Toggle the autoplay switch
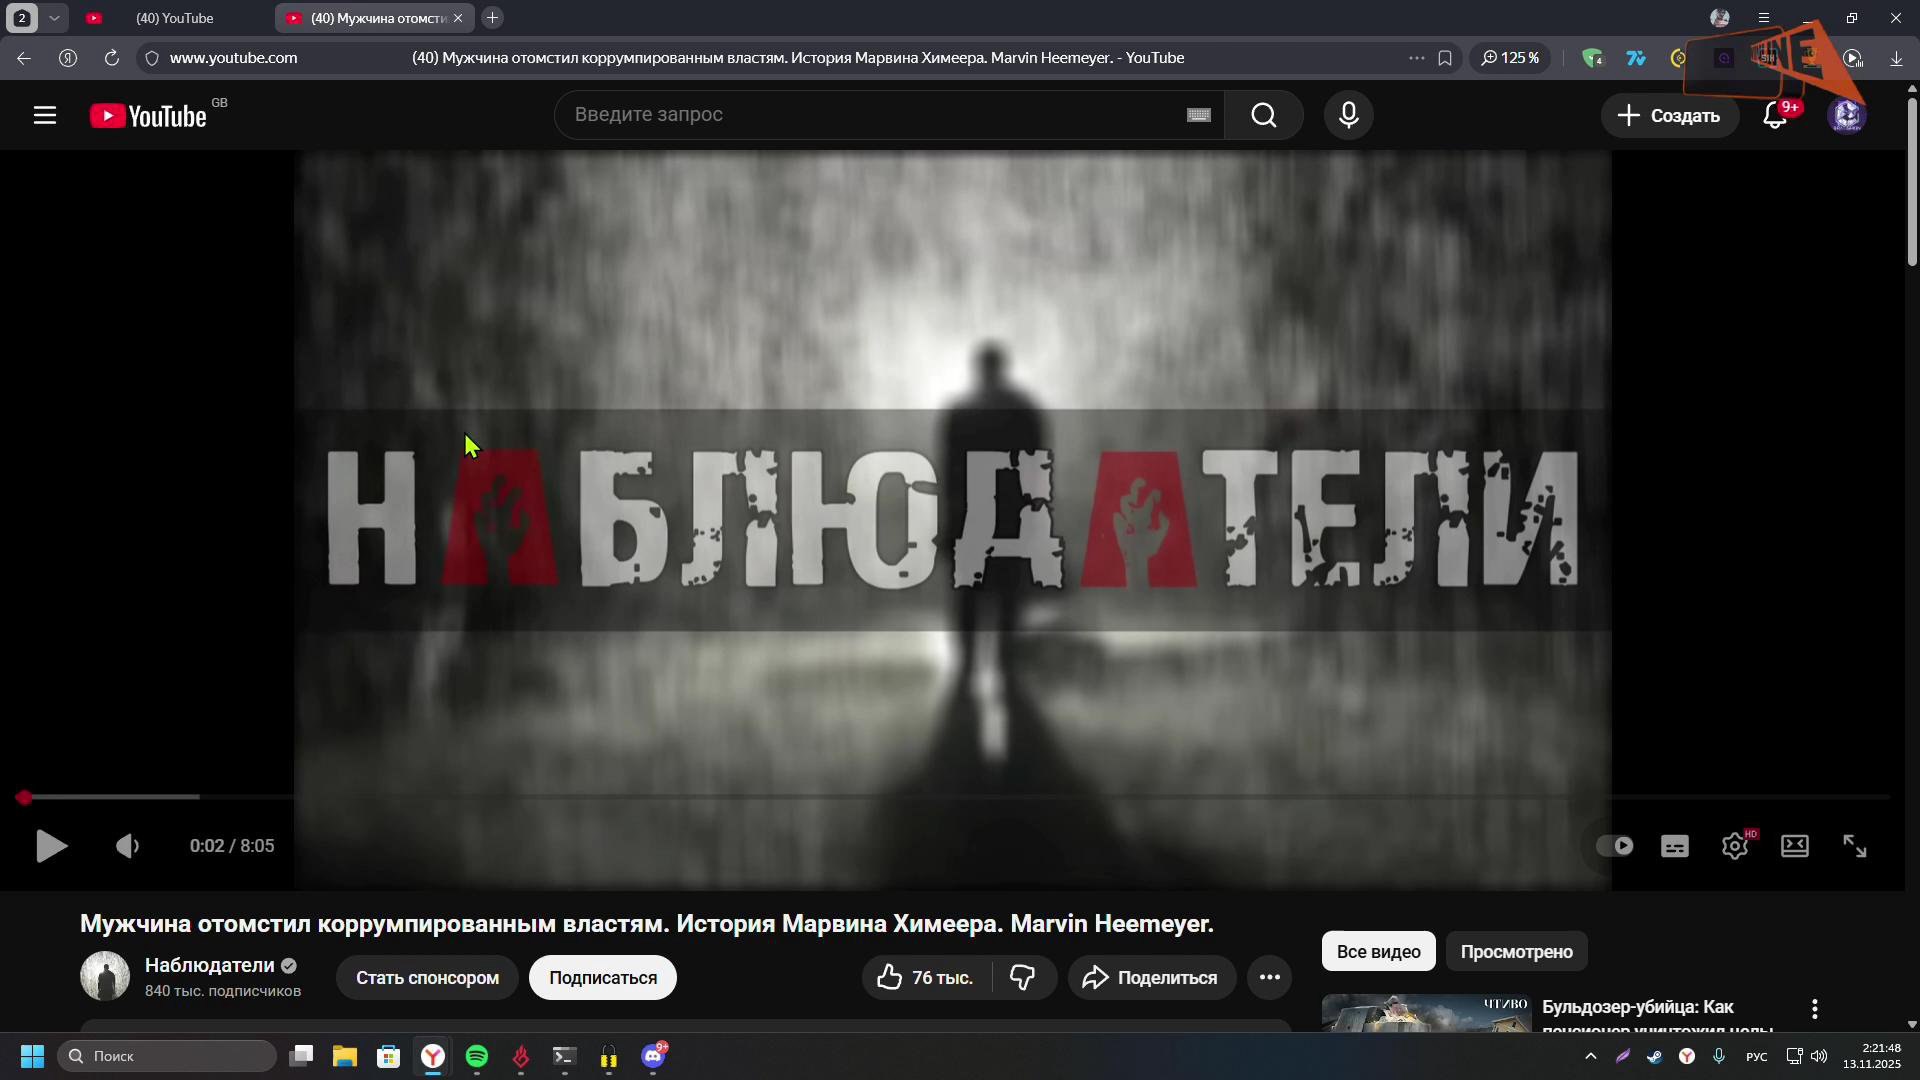Image resolution: width=1920 pixels, height=1080 pixels. pos(1614,846)
